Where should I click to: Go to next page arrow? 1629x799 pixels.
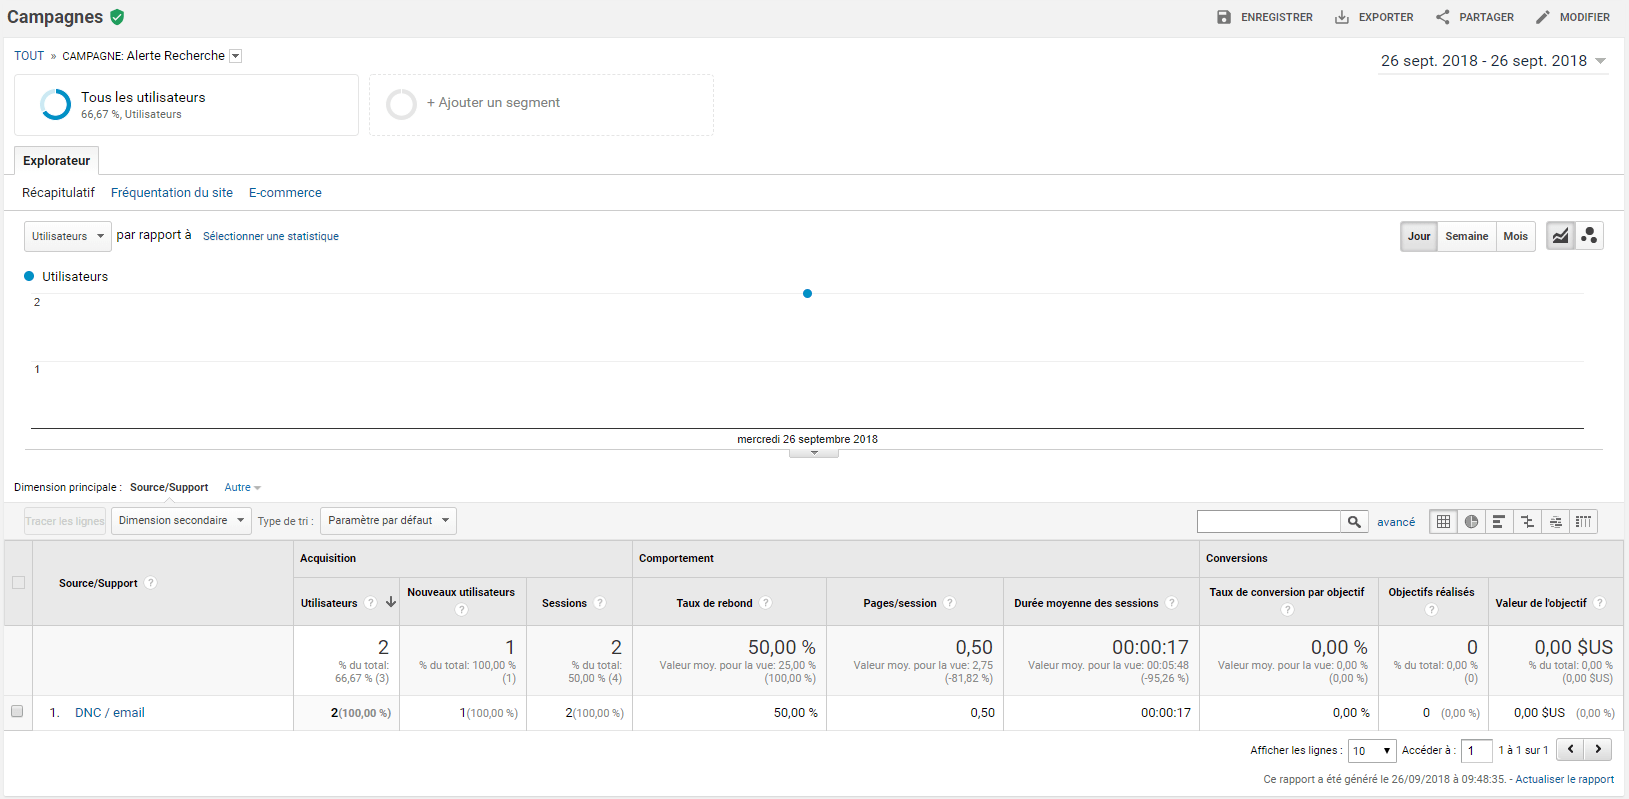(1598, 750)
